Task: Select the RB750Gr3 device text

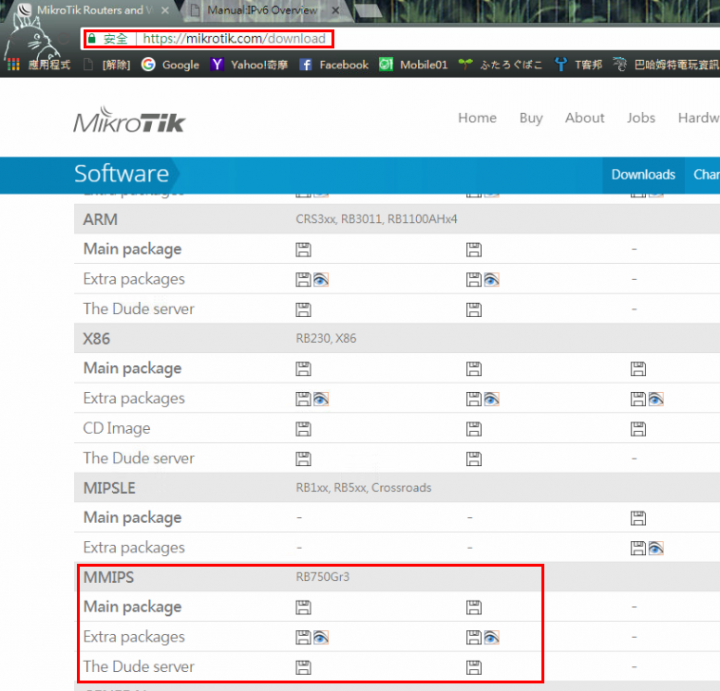Action: pos(322,577)
